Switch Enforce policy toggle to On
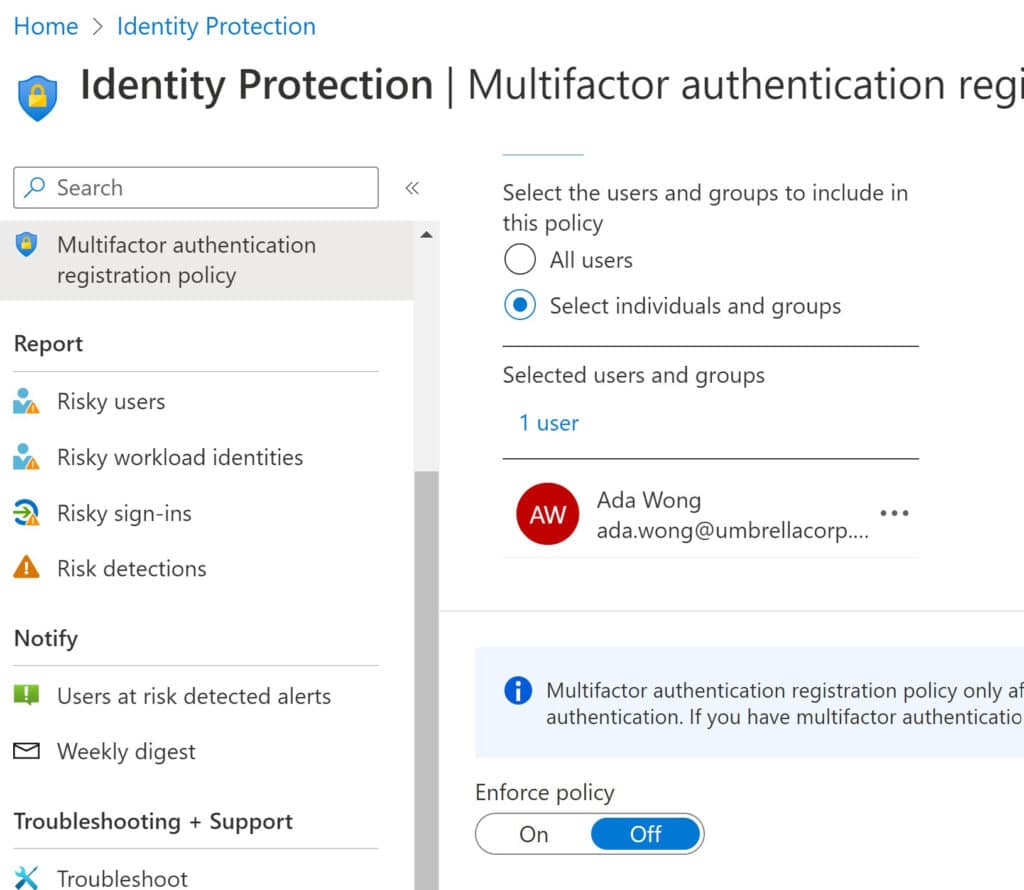 [x=535, y=833]
